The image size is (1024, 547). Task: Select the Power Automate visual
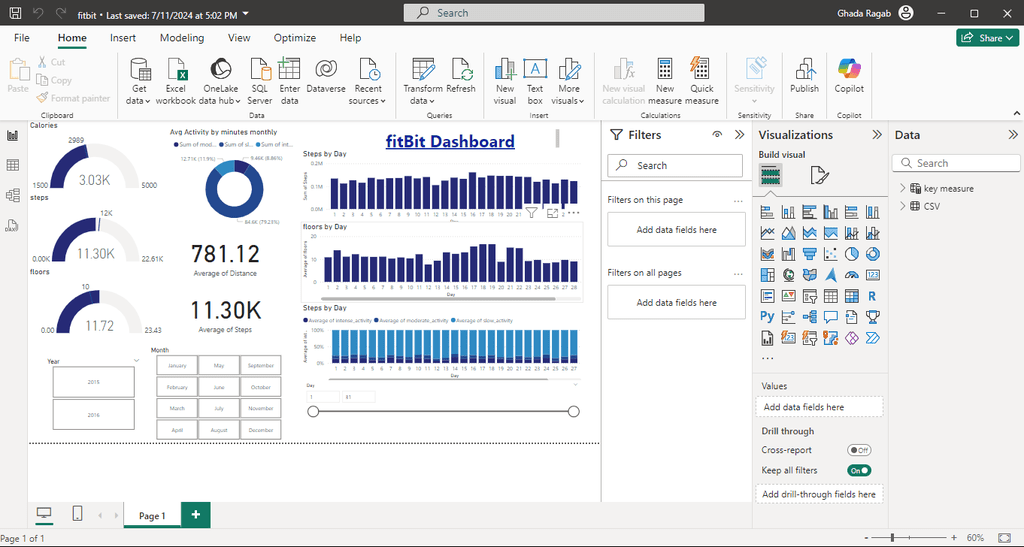point(872,337)
